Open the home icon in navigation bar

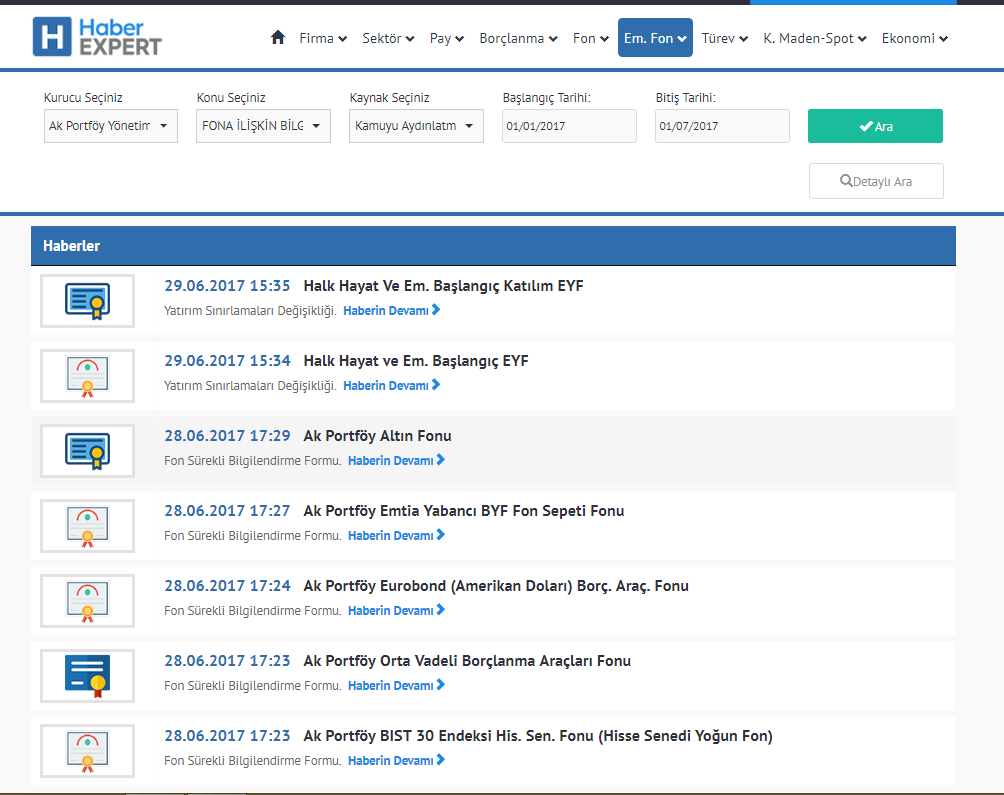[x=277, y=38]
